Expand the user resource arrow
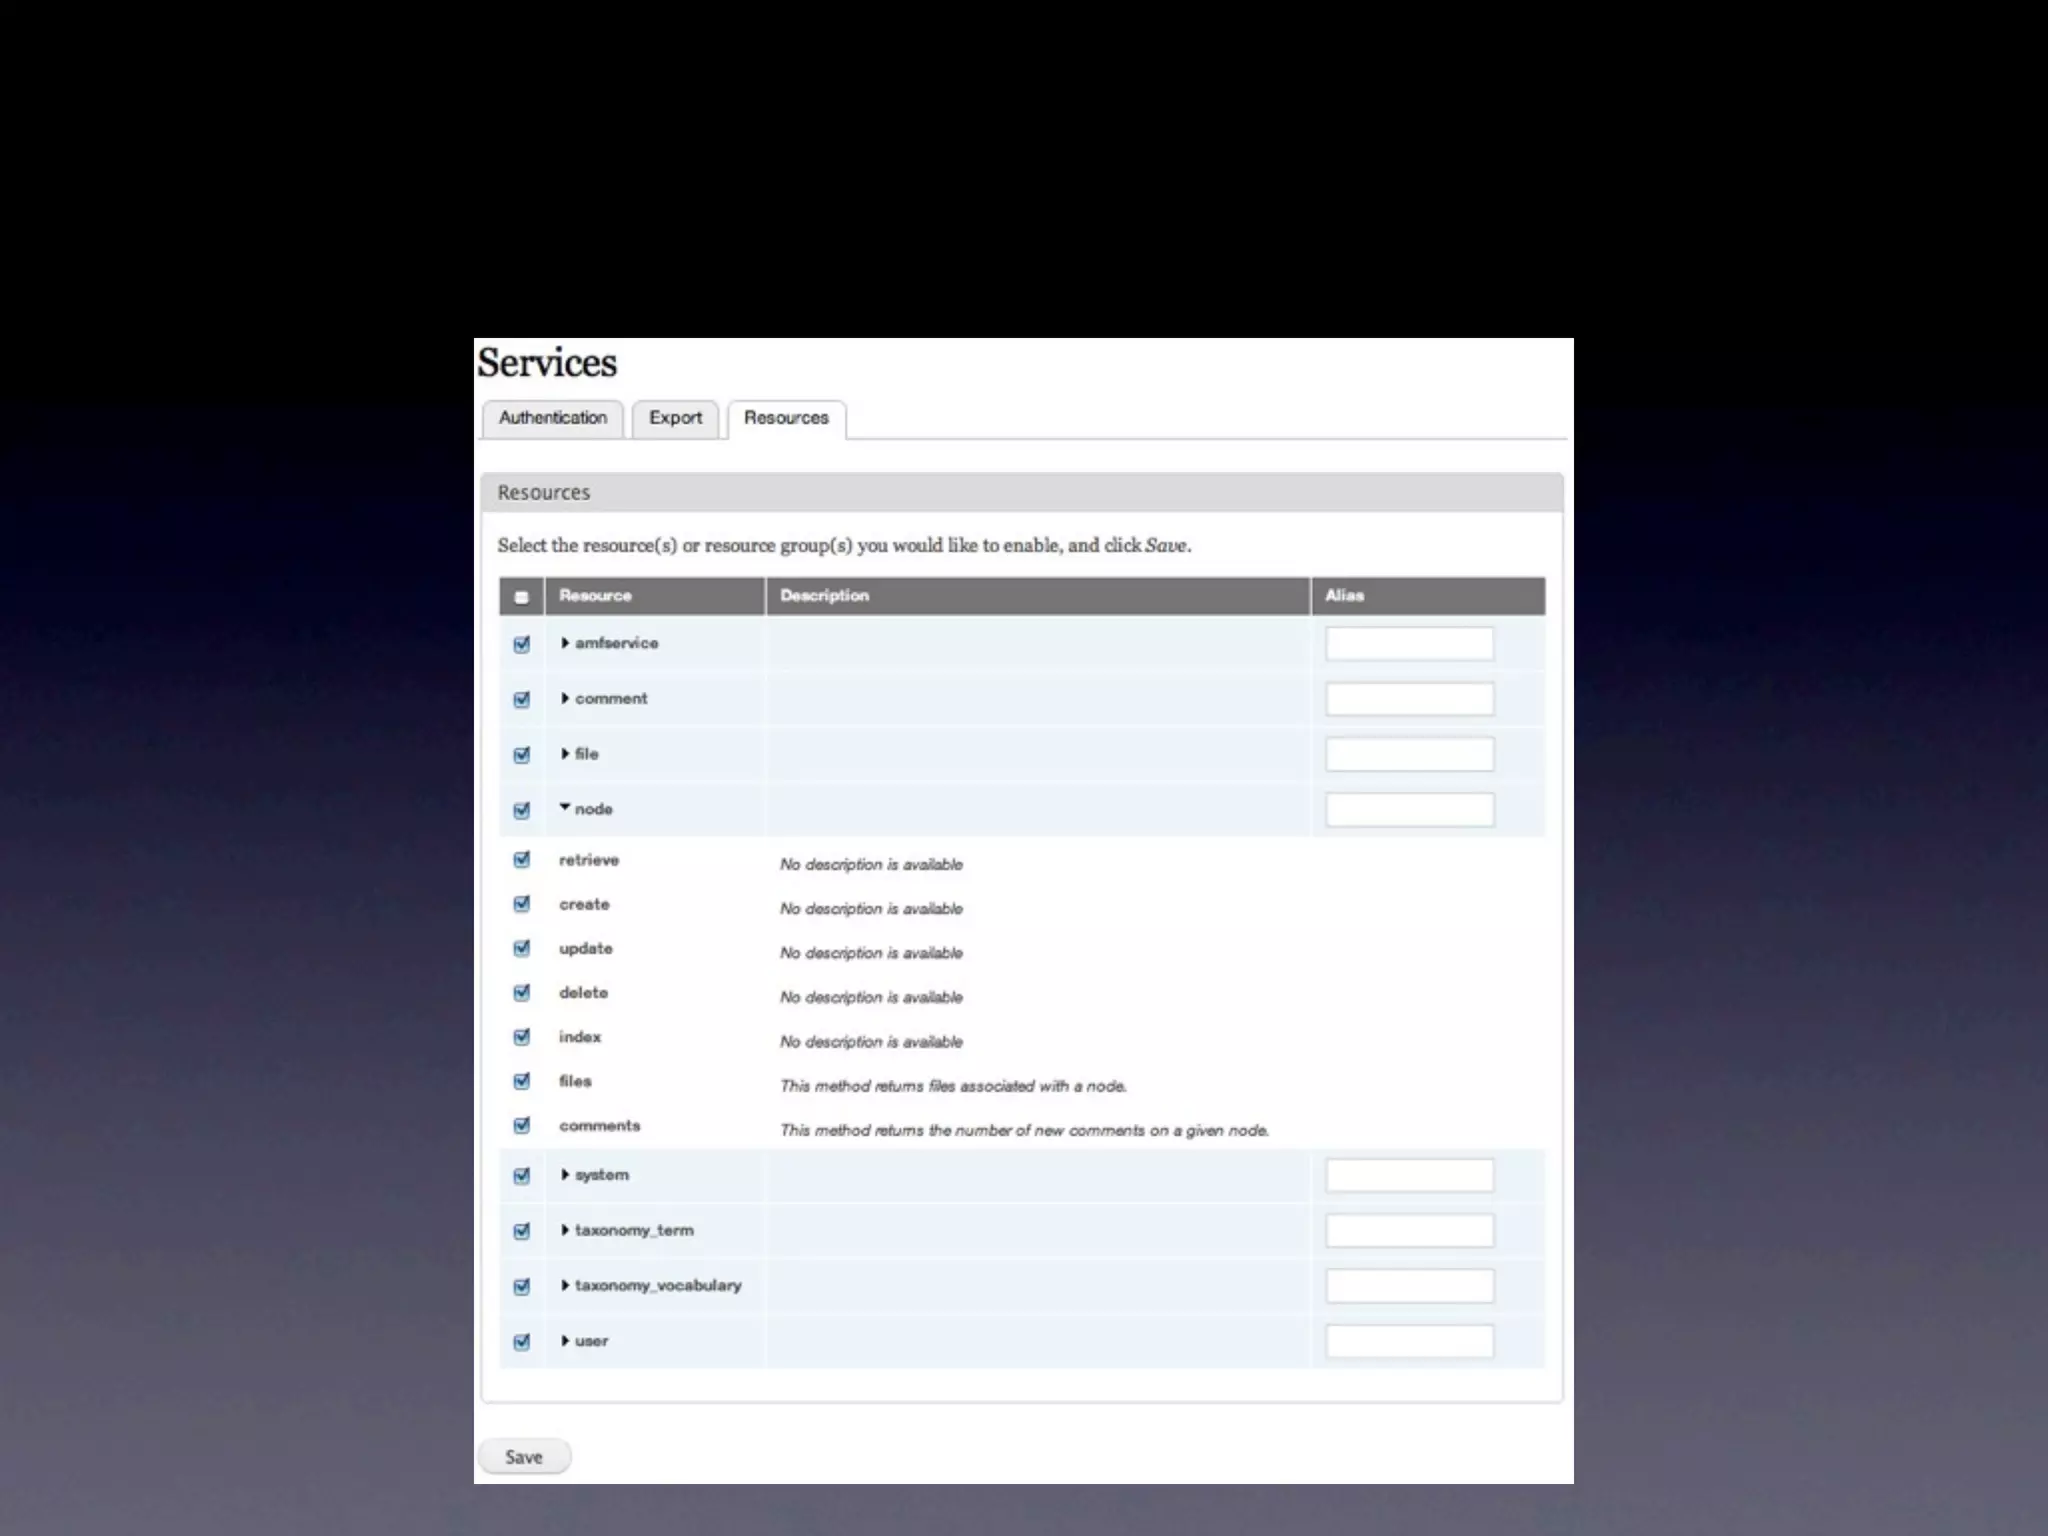2048x1536 pixels. (565, 1340)
